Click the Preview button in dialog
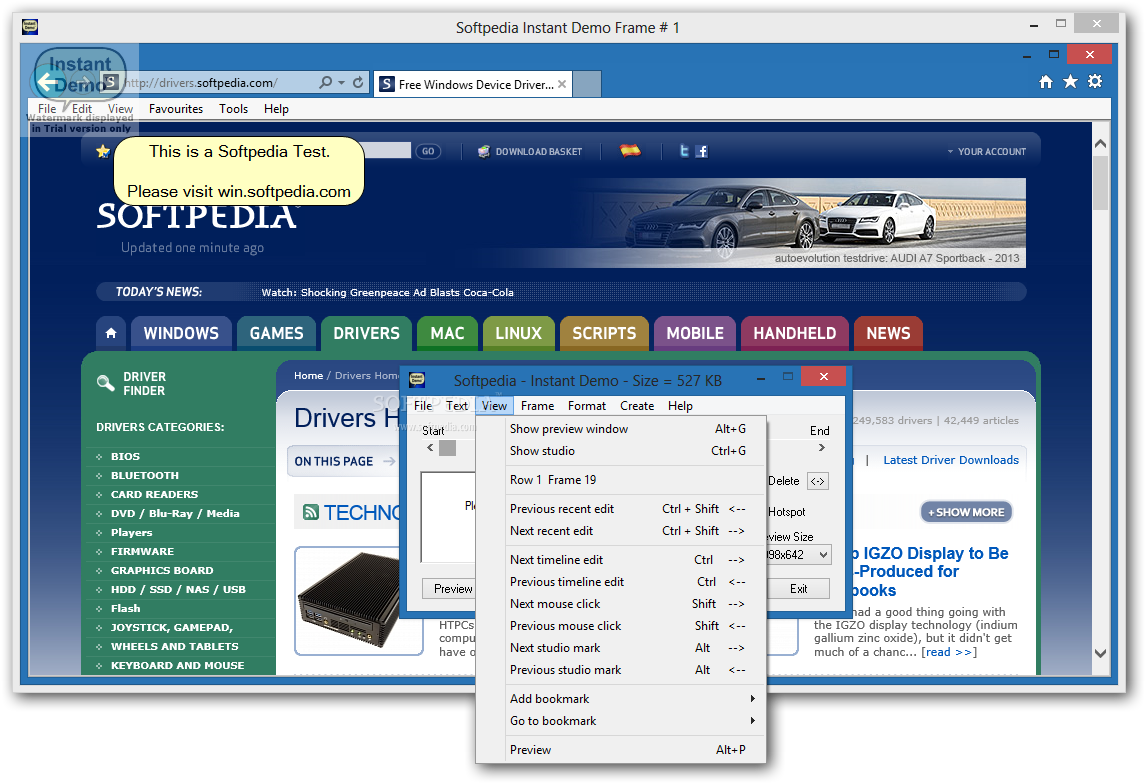This screenshot has height=784, width=1146. (x=449, y=589)
